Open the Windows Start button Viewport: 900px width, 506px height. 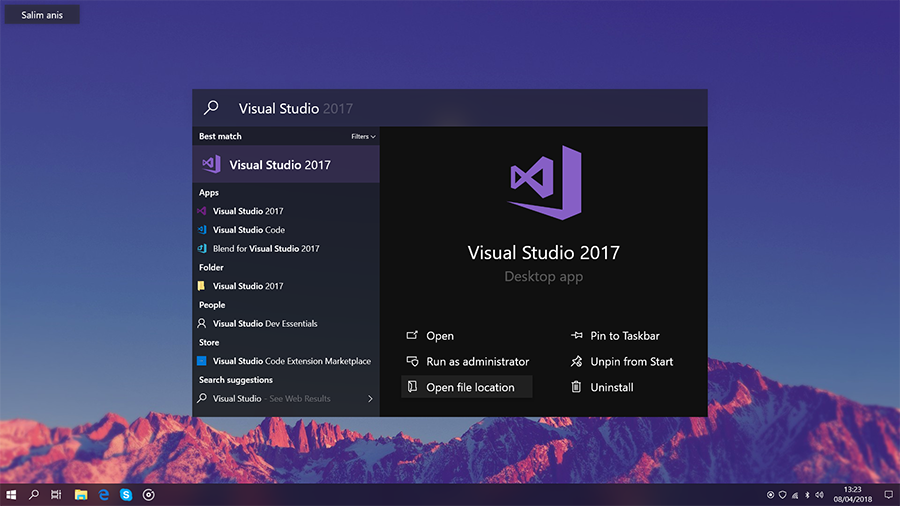click(11, 495)
